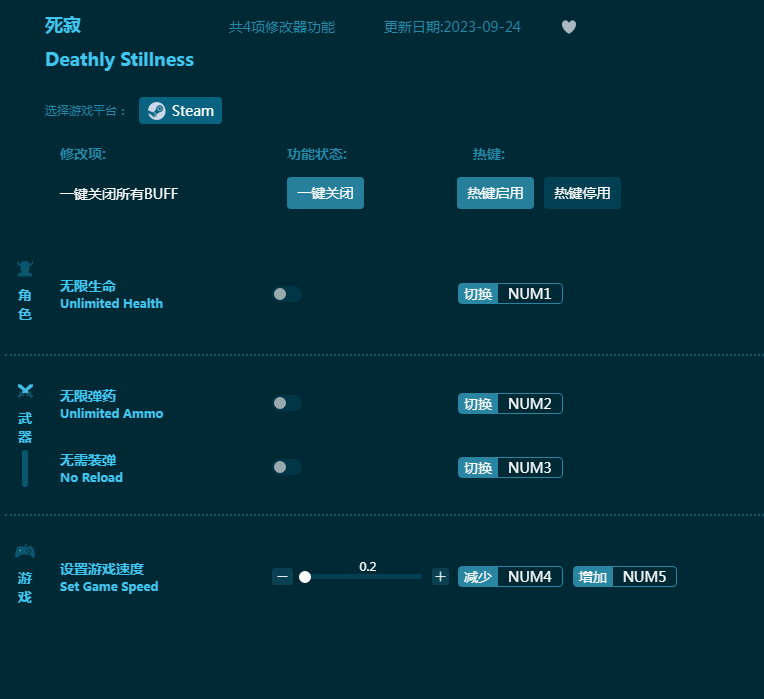
Task: Select the character (角色) category icon
Action: click(x=25, y=268)
